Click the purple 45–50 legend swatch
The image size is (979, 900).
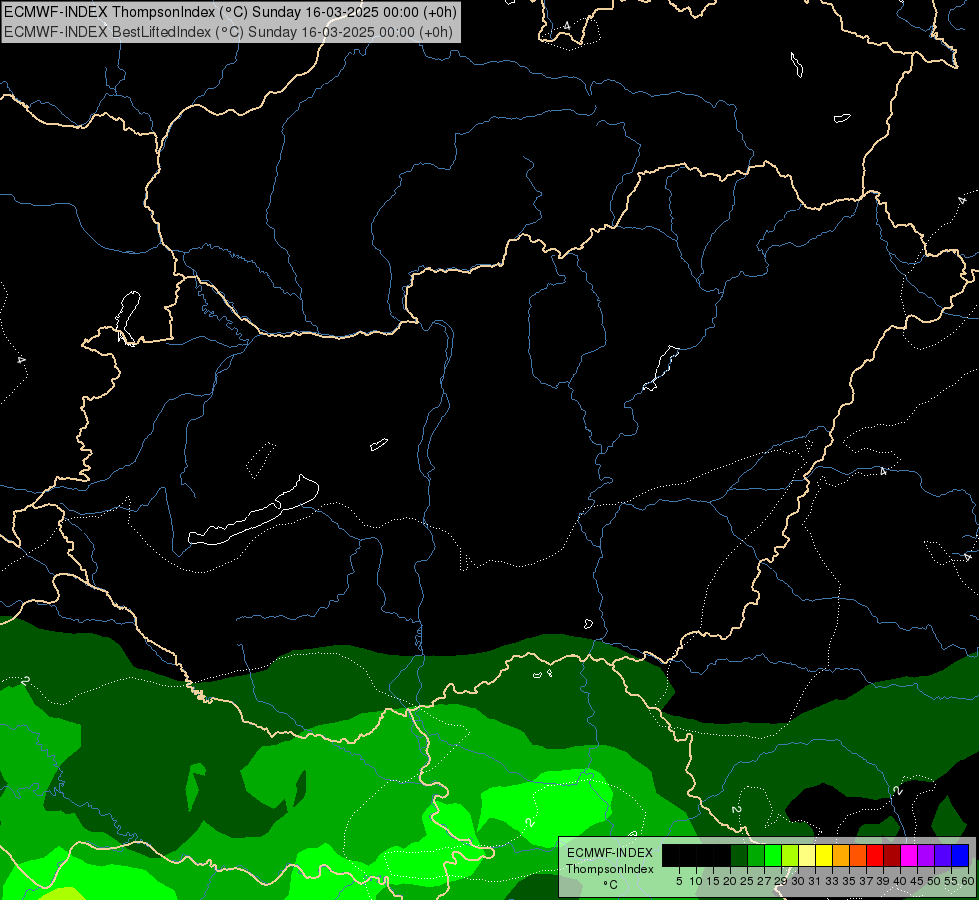(x=926, y=856)
